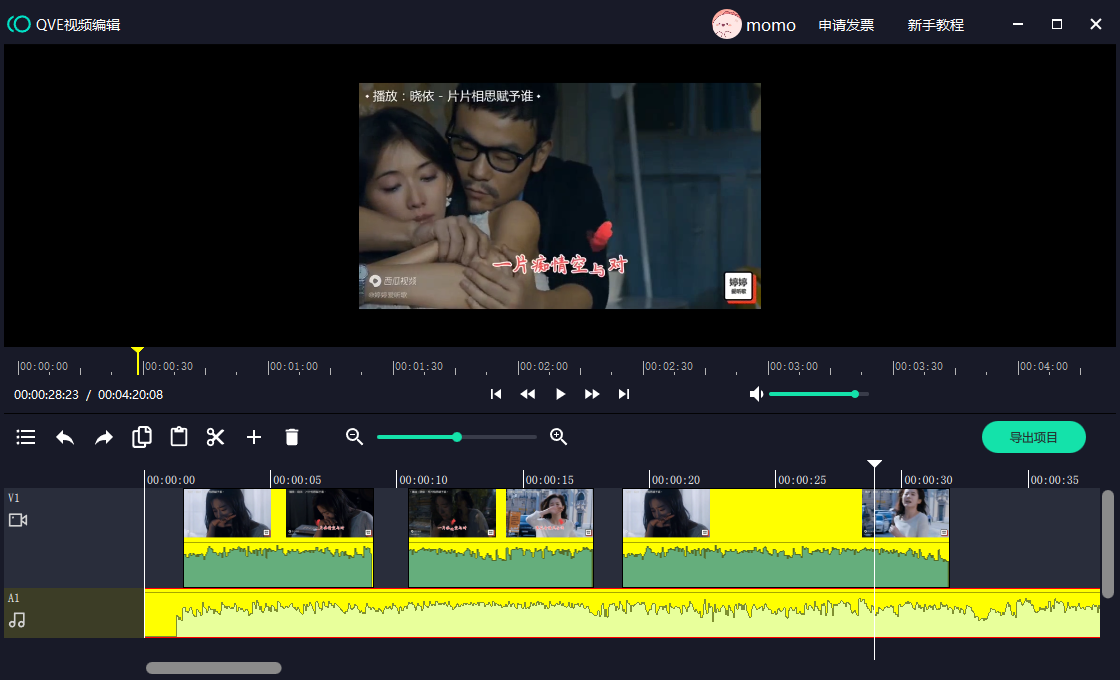Open the track list menu icon
Image resolution: width=1120 pixels, height=680 pixels.
pyautogui.click(x=26, y=437)
